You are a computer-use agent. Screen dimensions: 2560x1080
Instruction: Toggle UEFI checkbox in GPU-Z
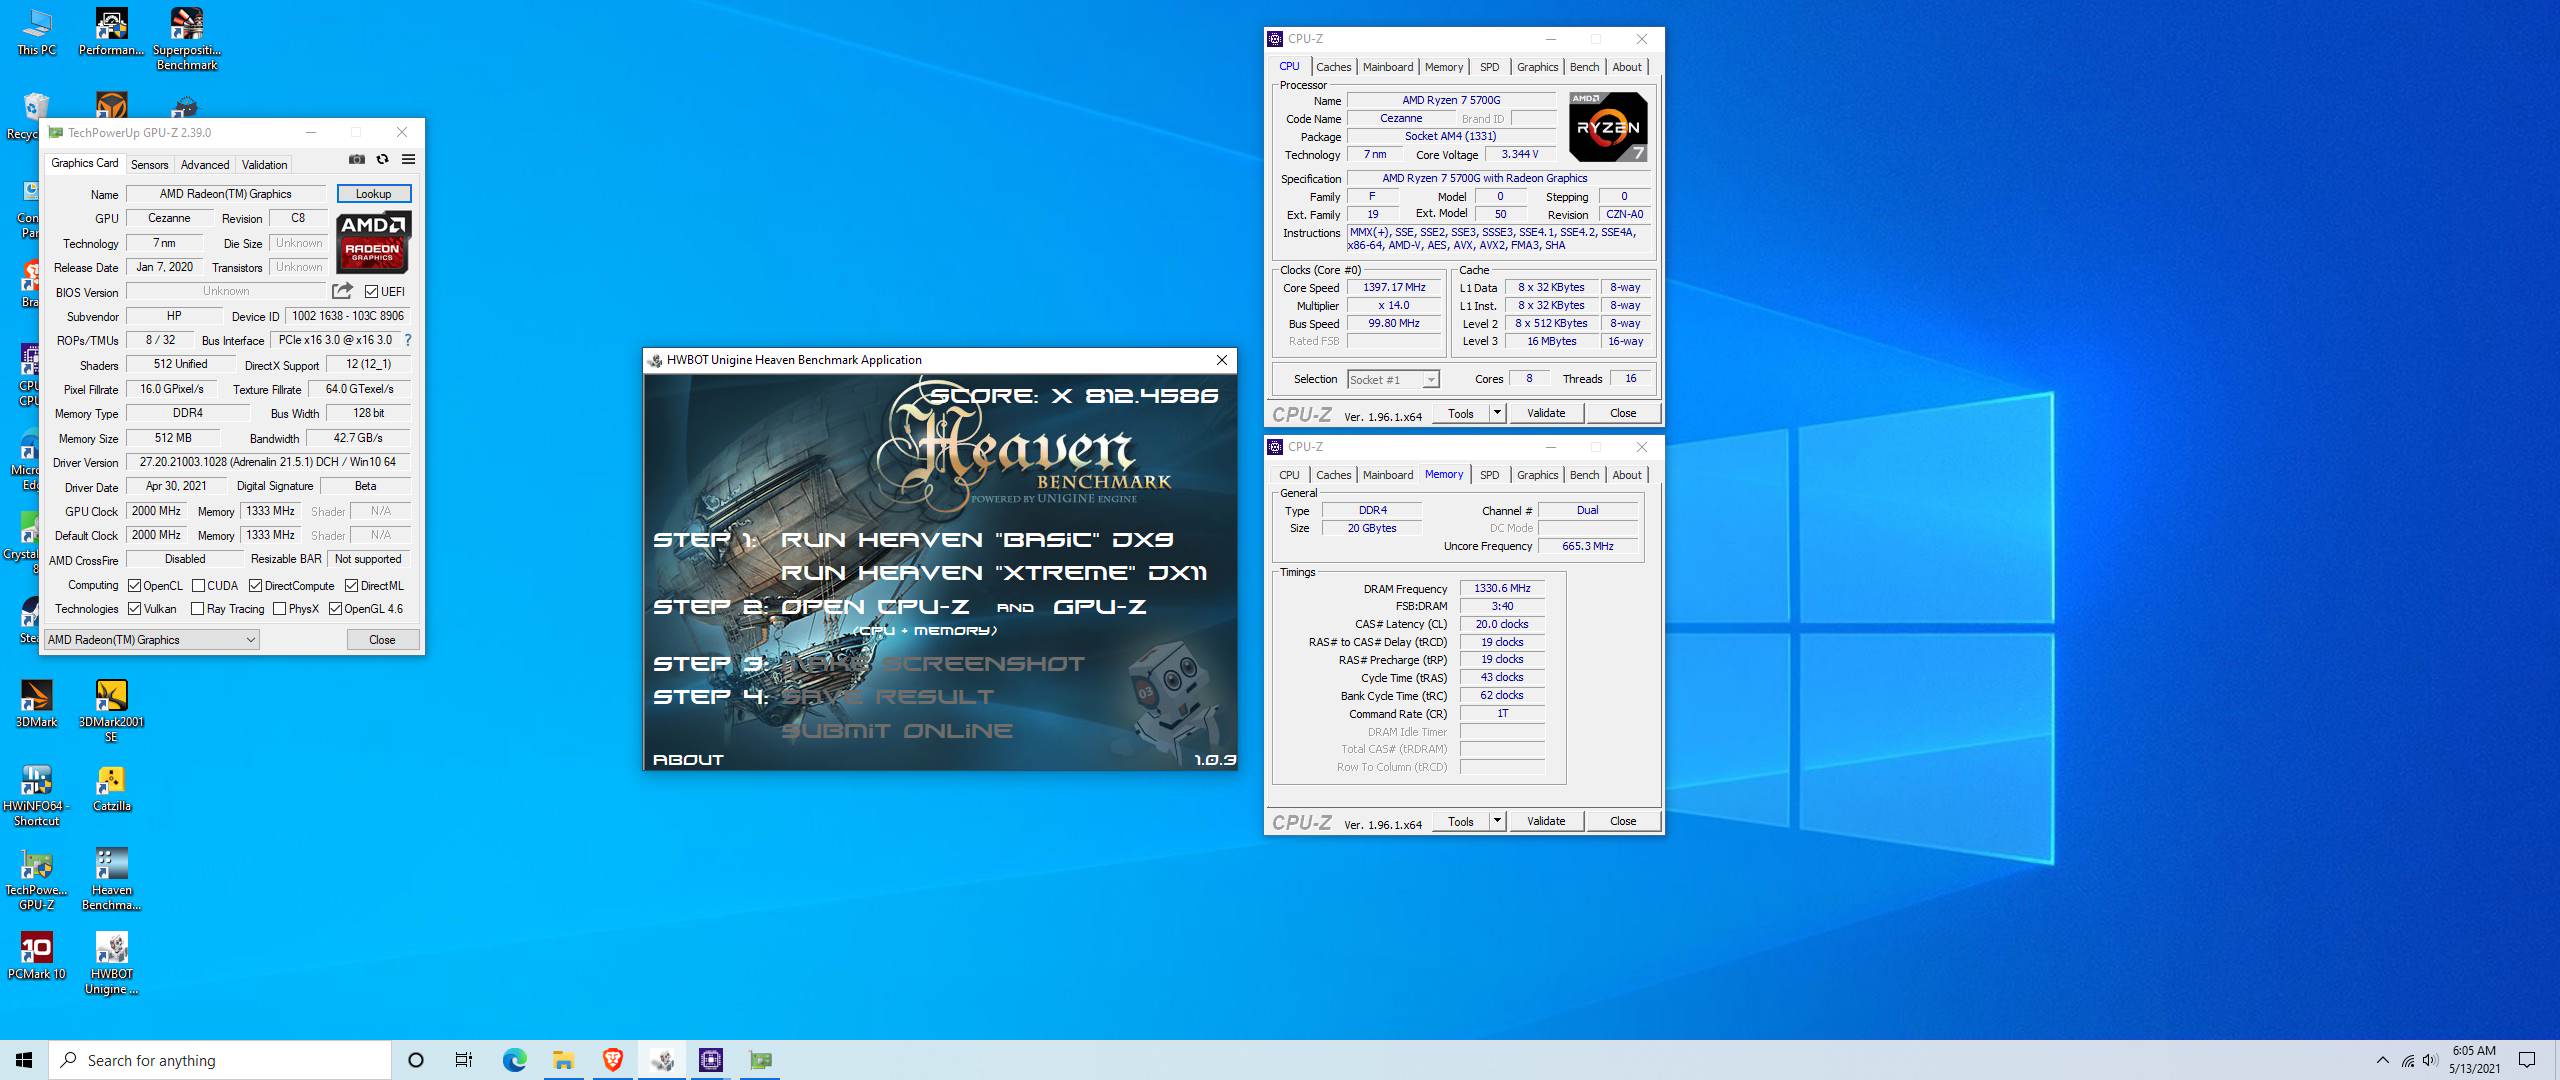click(371, 292)
